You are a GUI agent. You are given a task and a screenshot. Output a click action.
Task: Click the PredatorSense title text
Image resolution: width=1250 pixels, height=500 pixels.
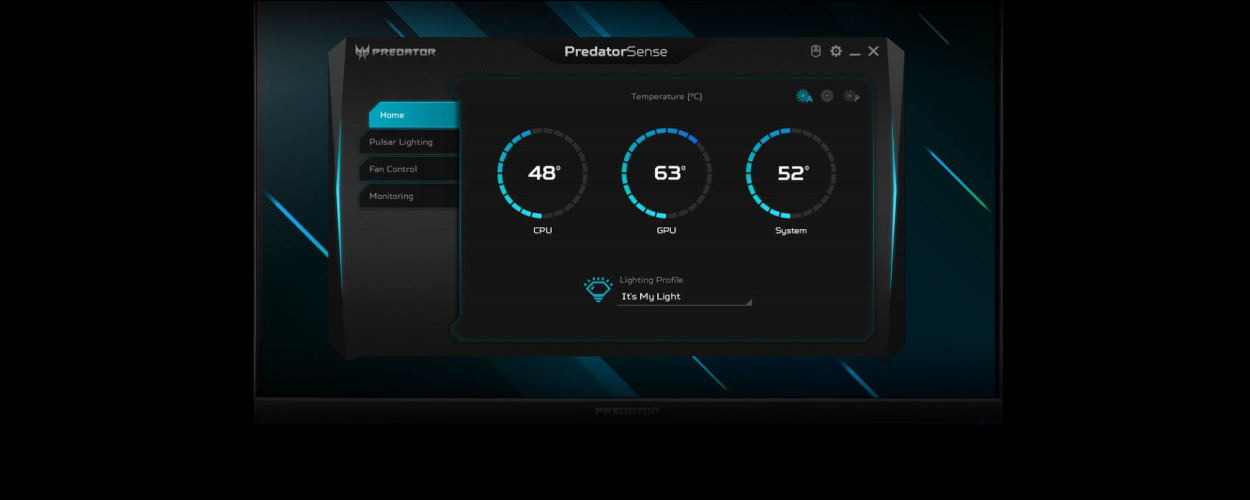coord(616,52)
